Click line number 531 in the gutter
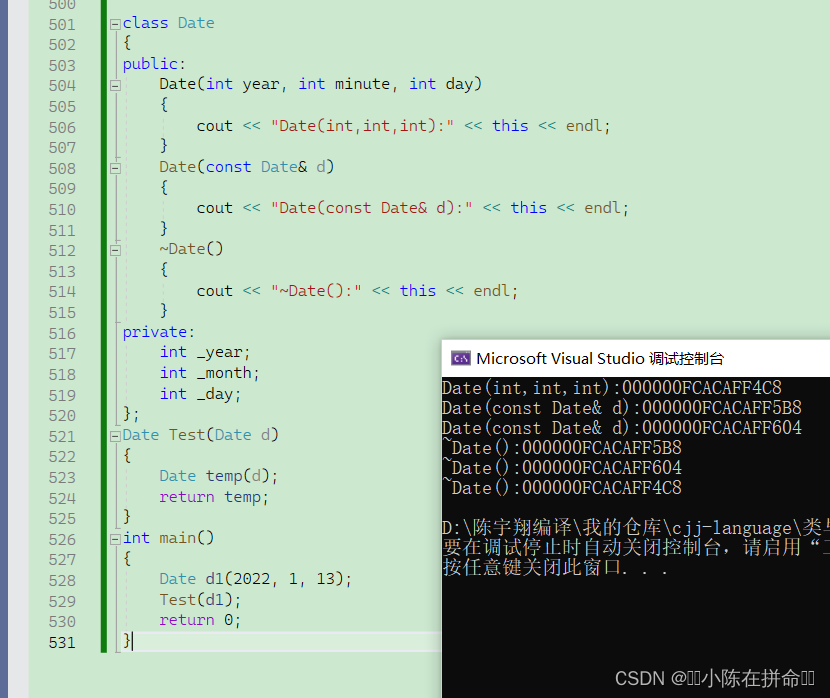 point(62,643)
